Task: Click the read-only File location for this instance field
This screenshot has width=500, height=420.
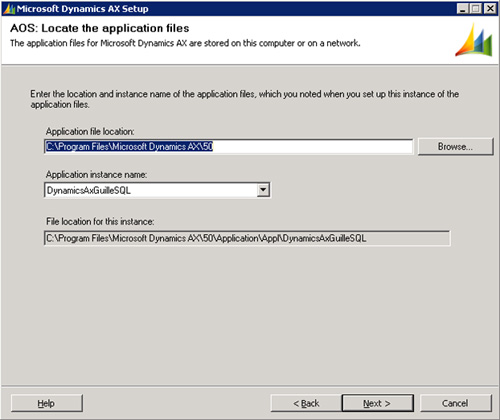Action: click(x=247, y=238)
